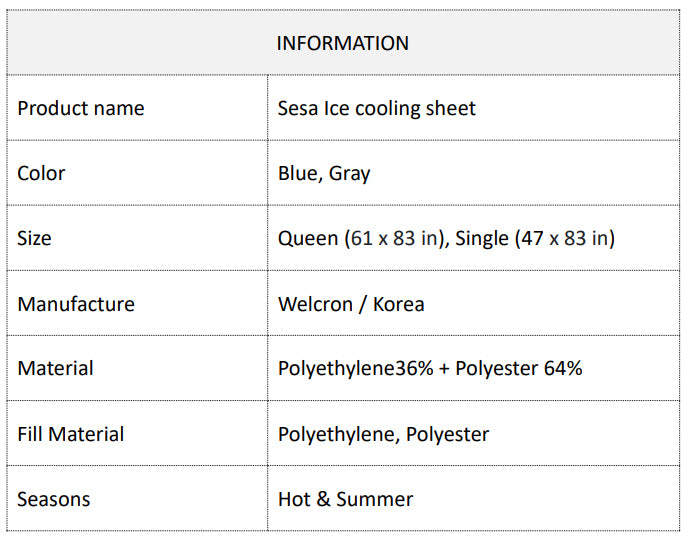Viewport: 687px width, 538px height.
Task: Click the word Korea
Action: point(398,303)
